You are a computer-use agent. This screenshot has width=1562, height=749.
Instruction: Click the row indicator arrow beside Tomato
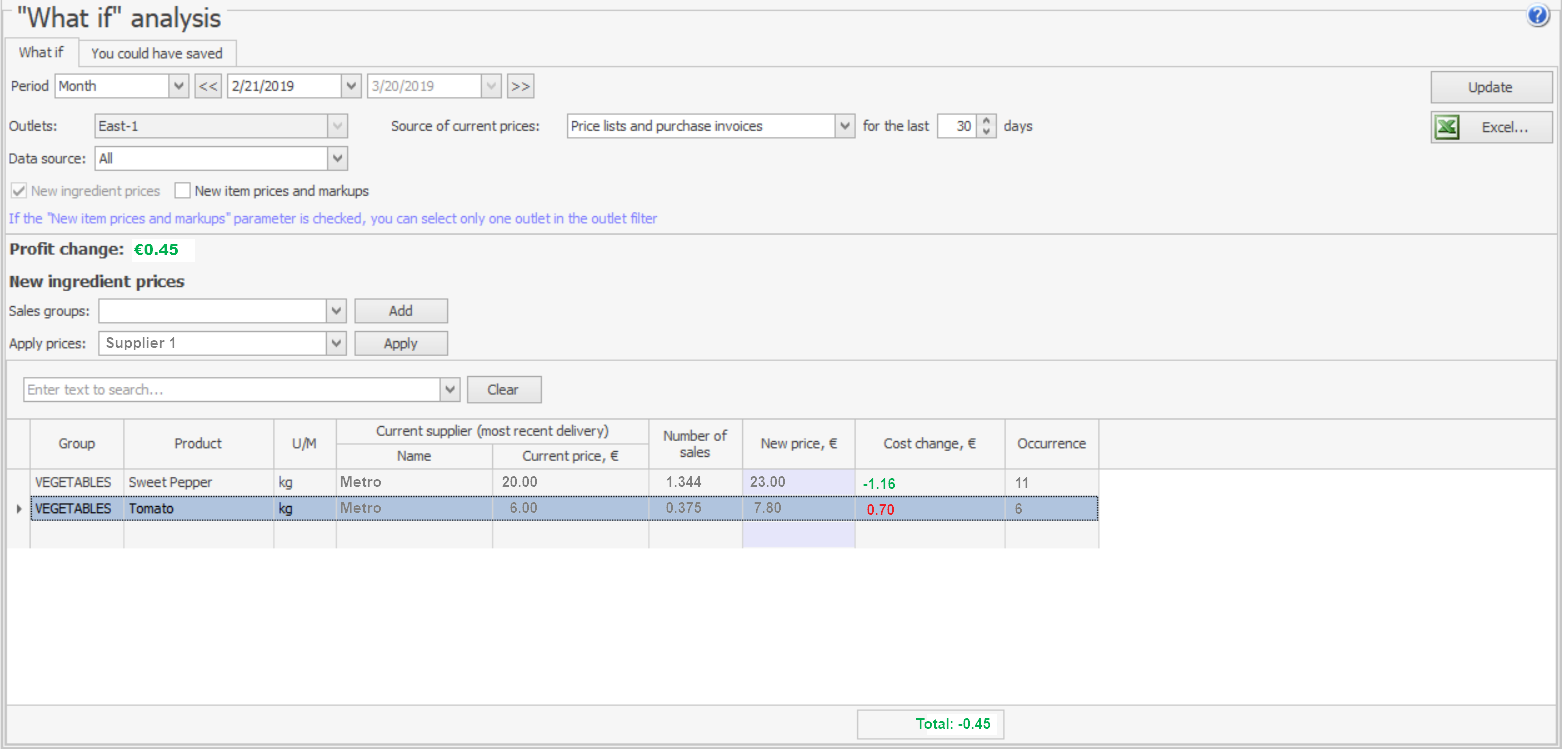pyautogui.click(x=18, y=509)
